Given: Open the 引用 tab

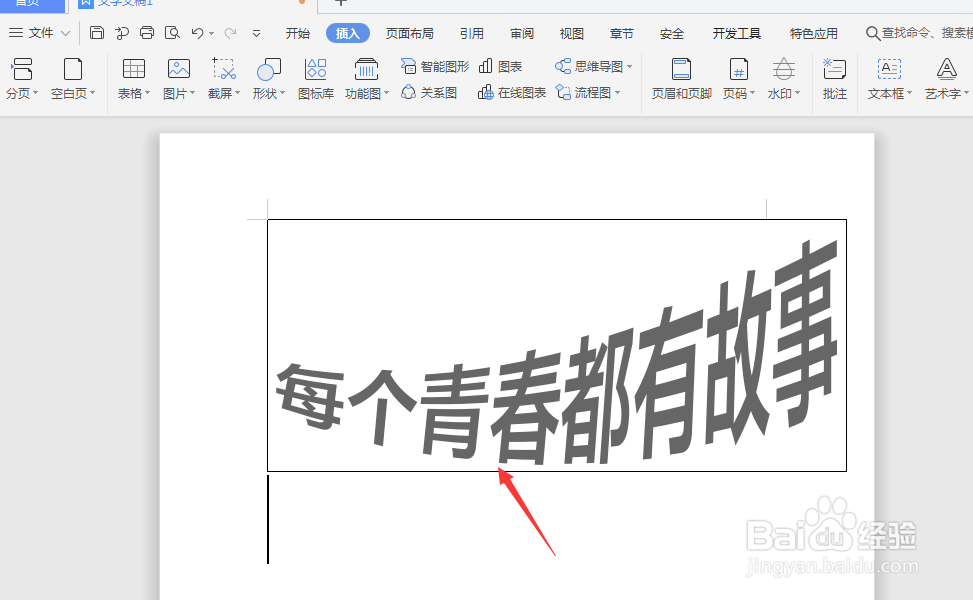Looking at the screenshot, I should pyautogui.click(x=472, y=34).
